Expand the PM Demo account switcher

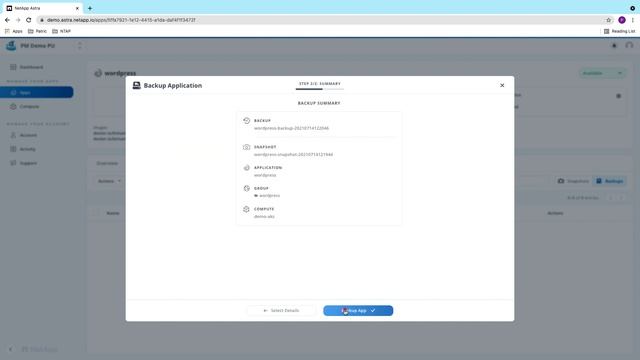point(80,46)
